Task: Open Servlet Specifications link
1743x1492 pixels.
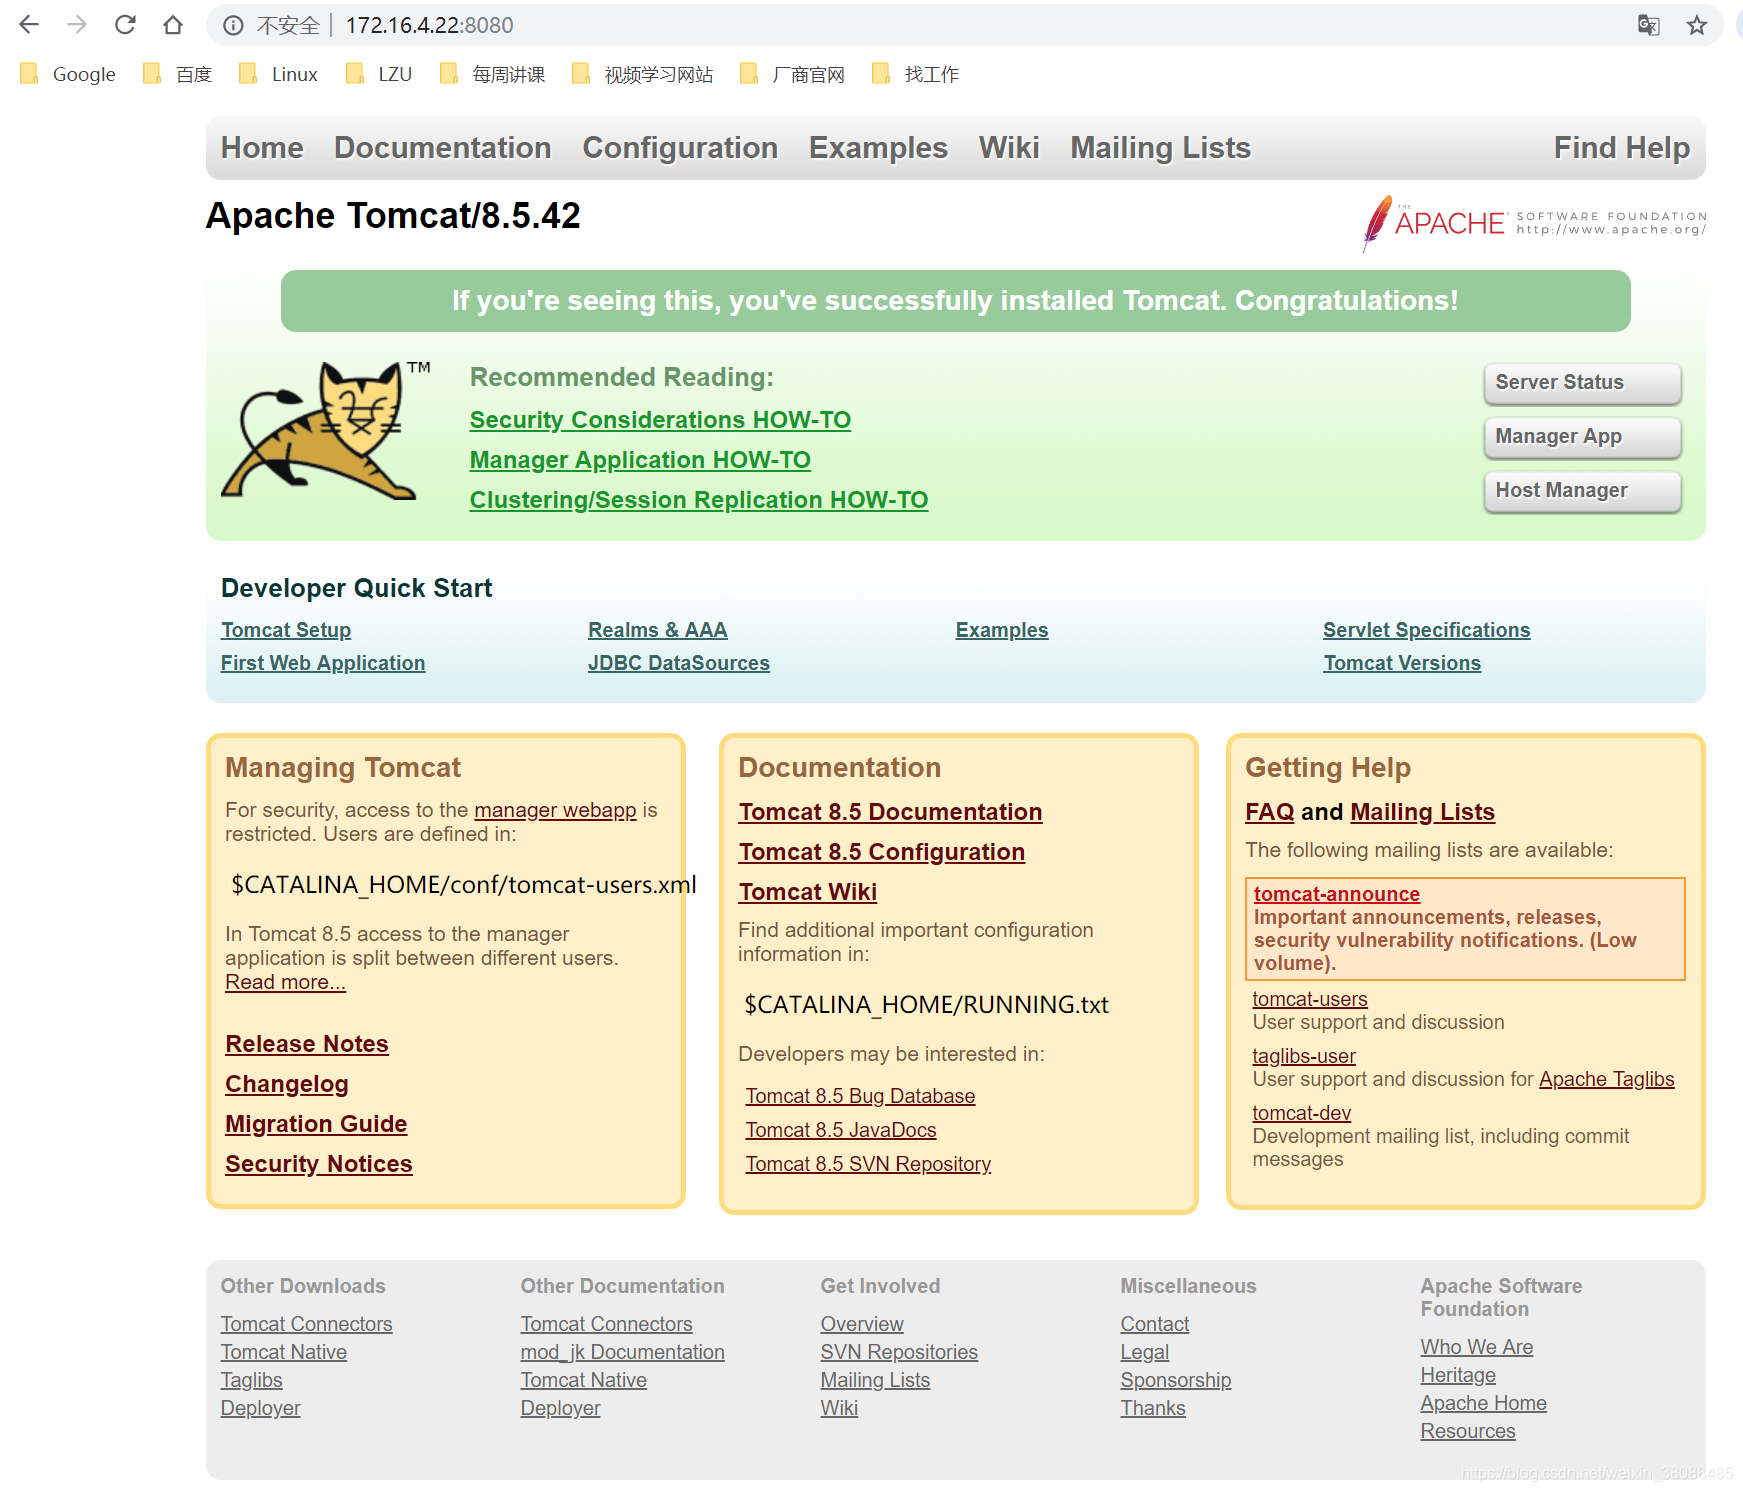Action: point(1426,630)
